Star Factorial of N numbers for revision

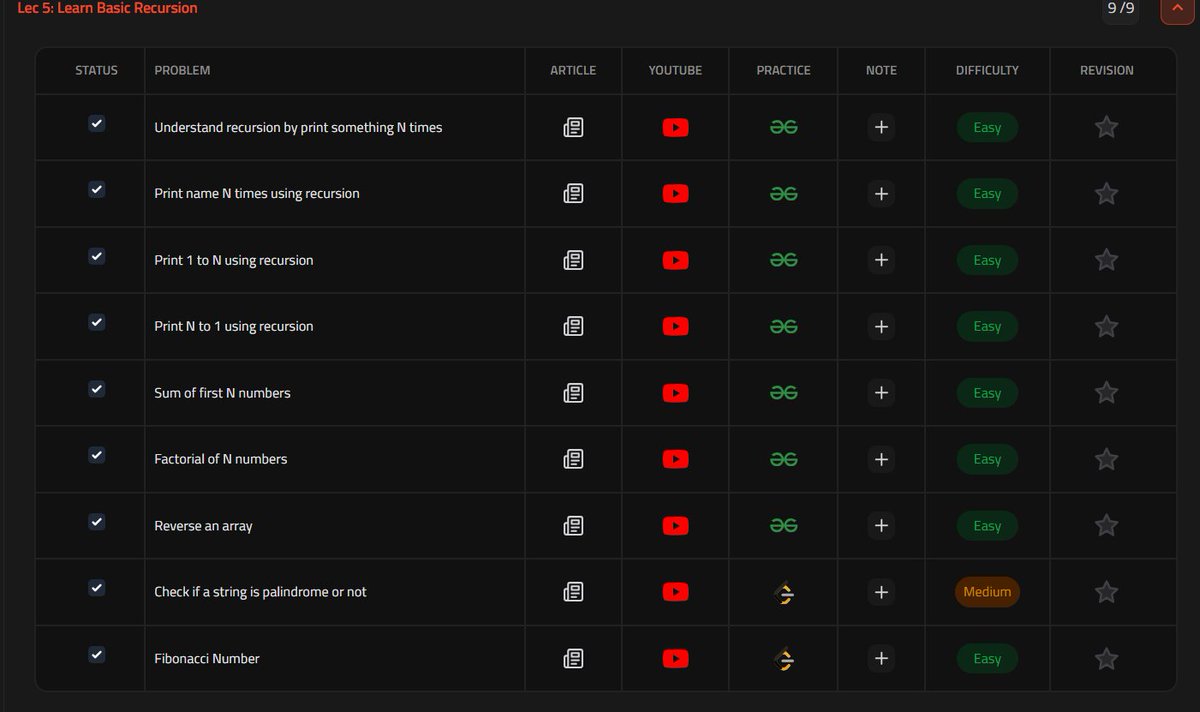[x=1106, y=459]
